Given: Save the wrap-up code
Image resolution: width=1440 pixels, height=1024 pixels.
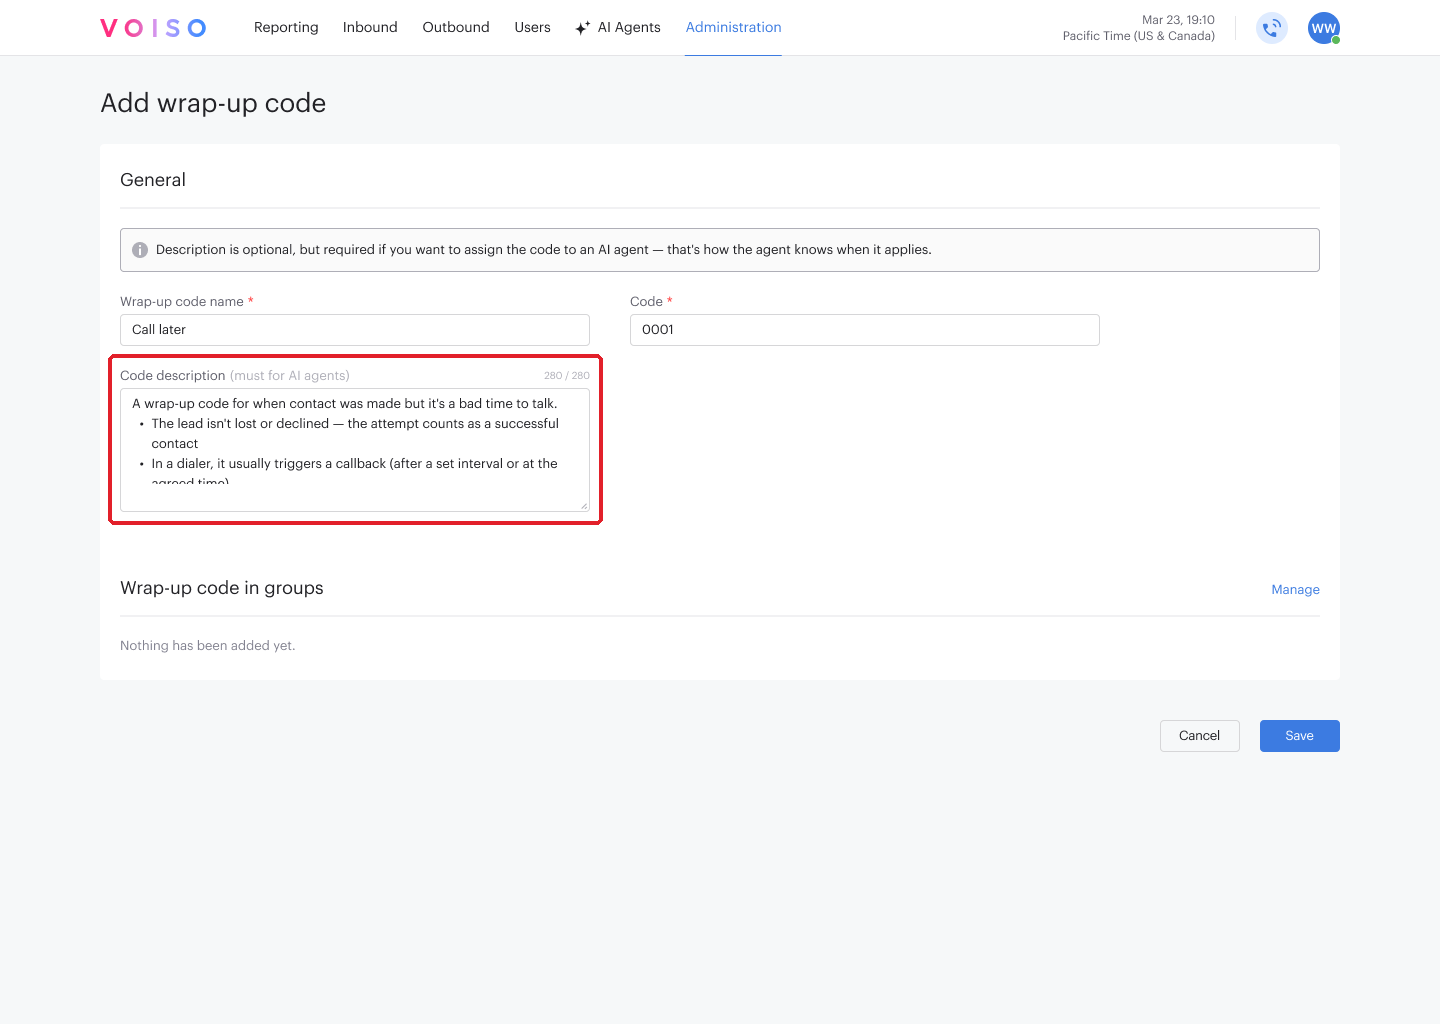Looking at the screenshot, I should pos(1300,736).
